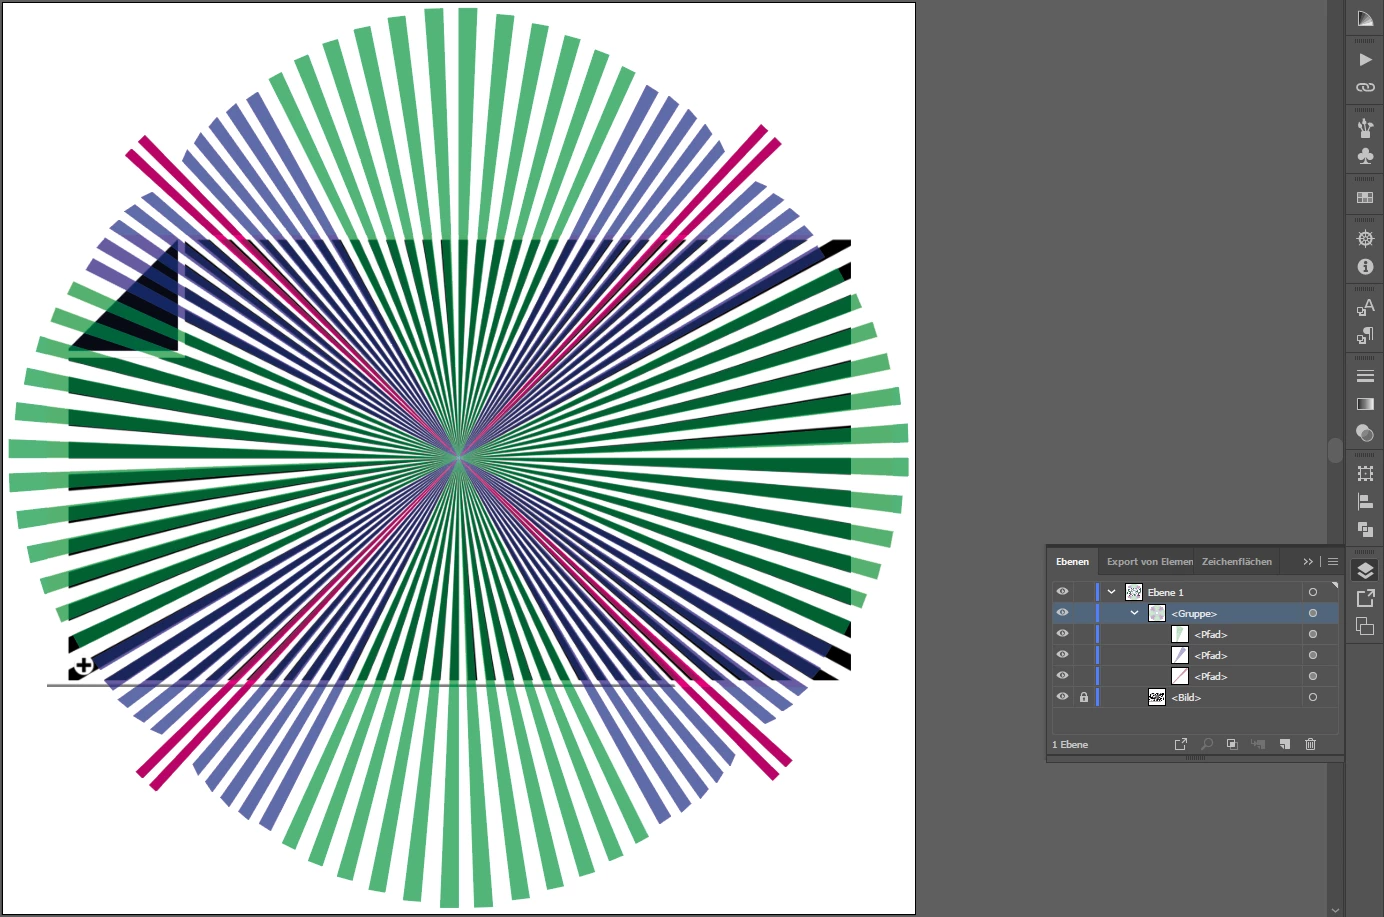Open the Swatches panel grid icon
The image size is (1384, 917).
coord(1365,197)
